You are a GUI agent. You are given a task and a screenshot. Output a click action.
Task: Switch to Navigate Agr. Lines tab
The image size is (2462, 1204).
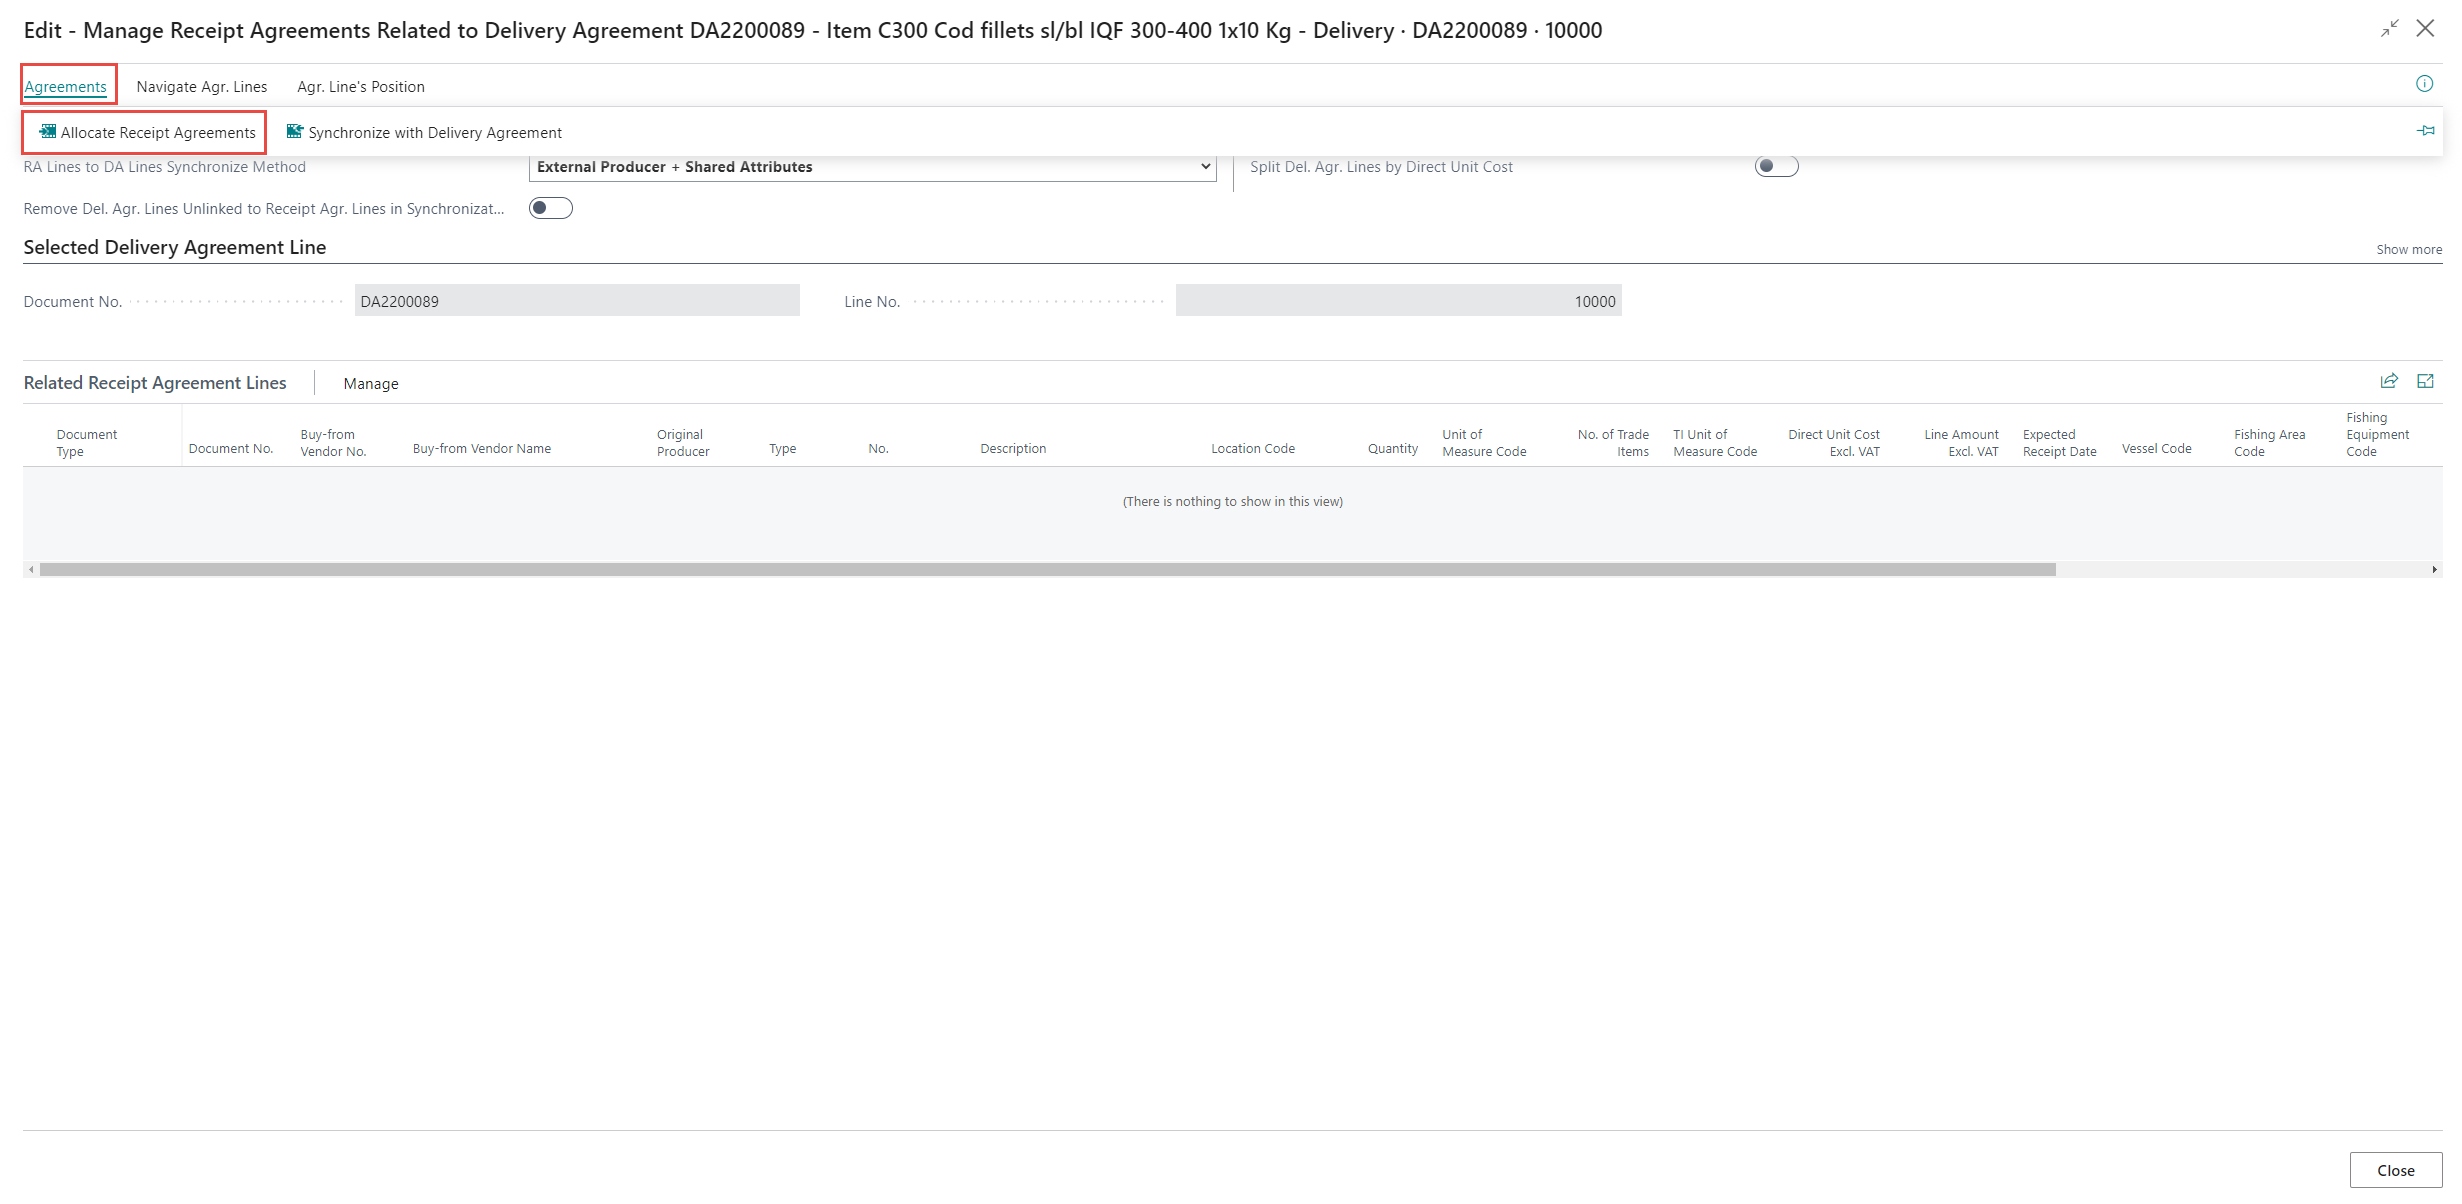[202, 87]
